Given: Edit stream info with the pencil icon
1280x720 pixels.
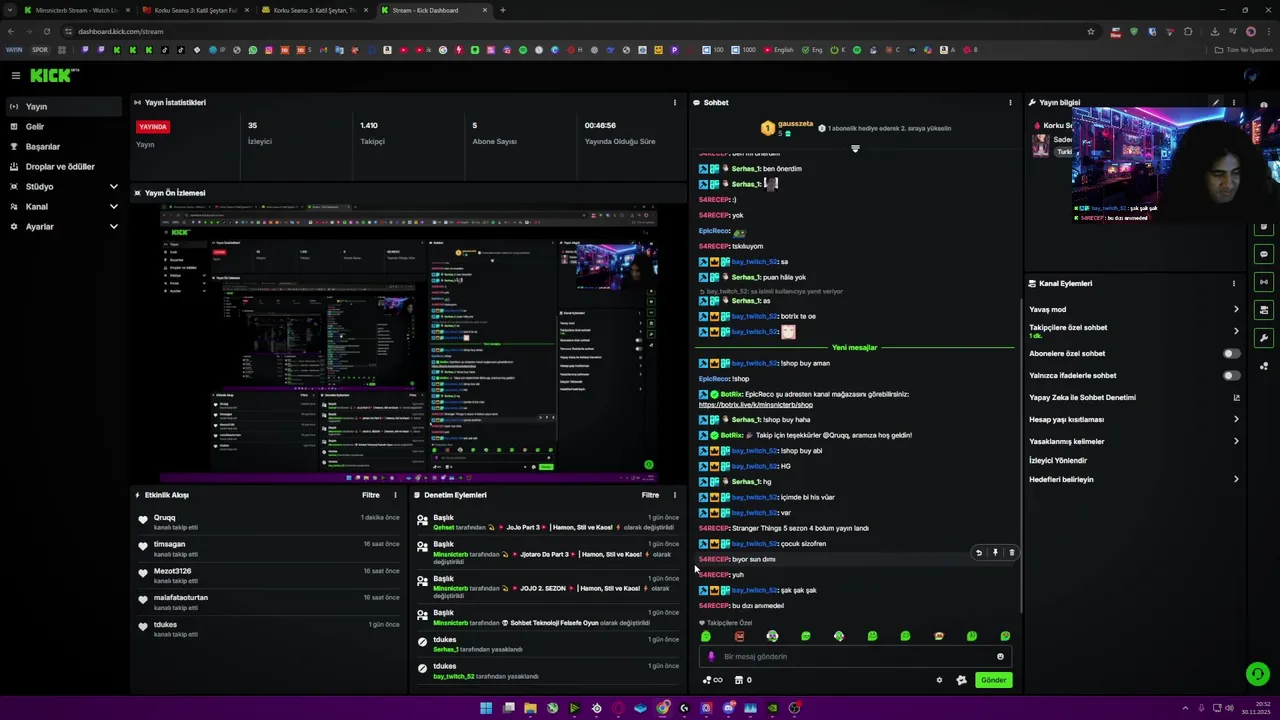Looking at the screenshot, I should click(1216, 102).
